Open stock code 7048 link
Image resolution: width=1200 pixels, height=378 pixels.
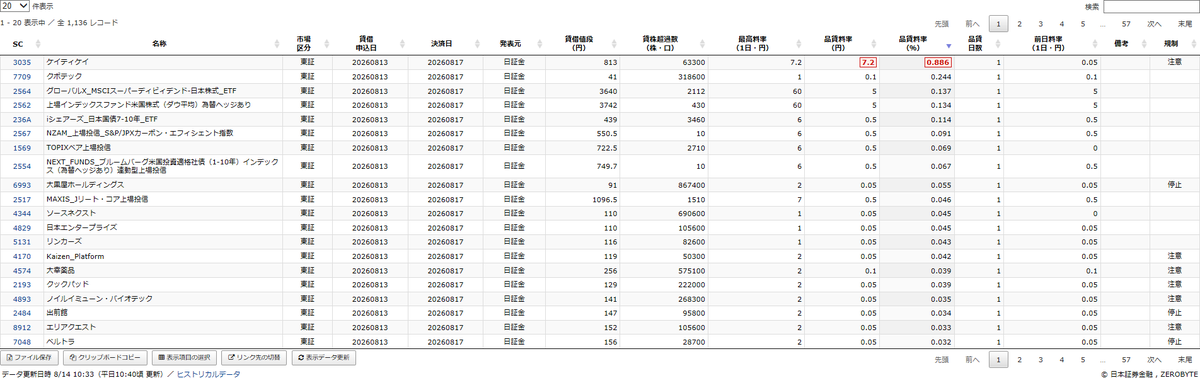[x=22, y=341]
